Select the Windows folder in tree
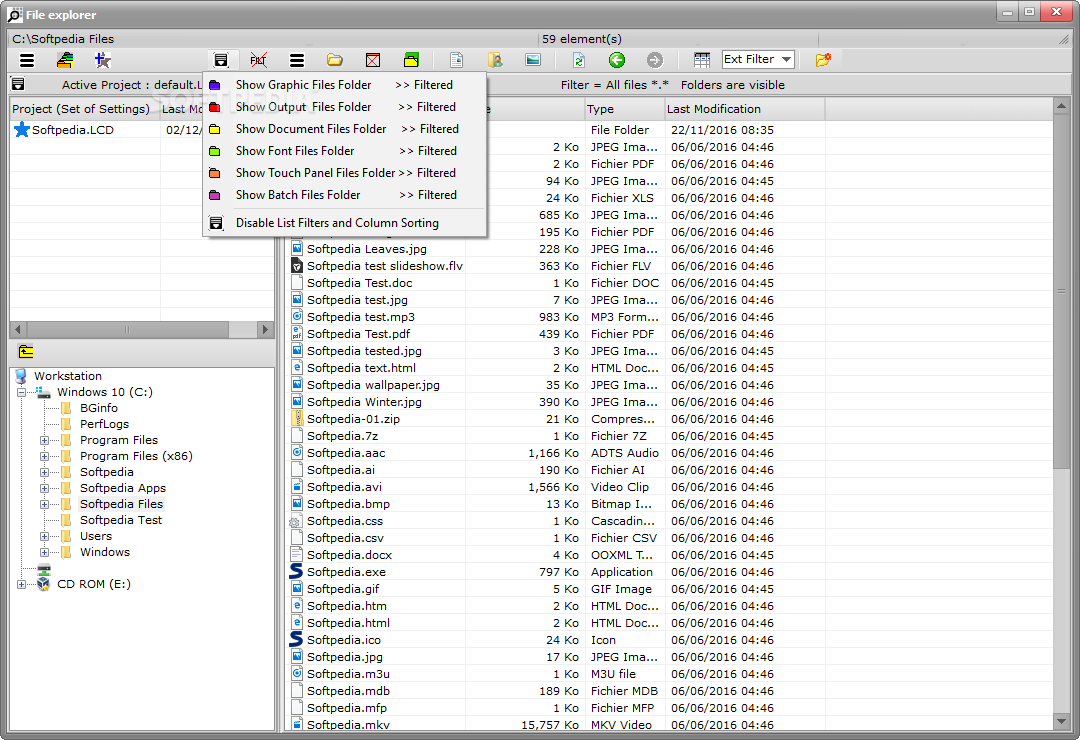The image size is (1080, 740). 105,552
